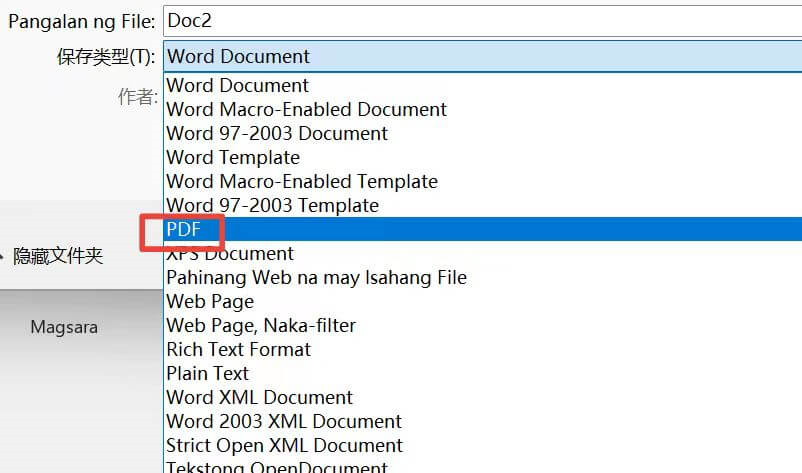This screenshot has height=473, width=802.
Task: Select Rich Text Format
Action: click(482, 350)
